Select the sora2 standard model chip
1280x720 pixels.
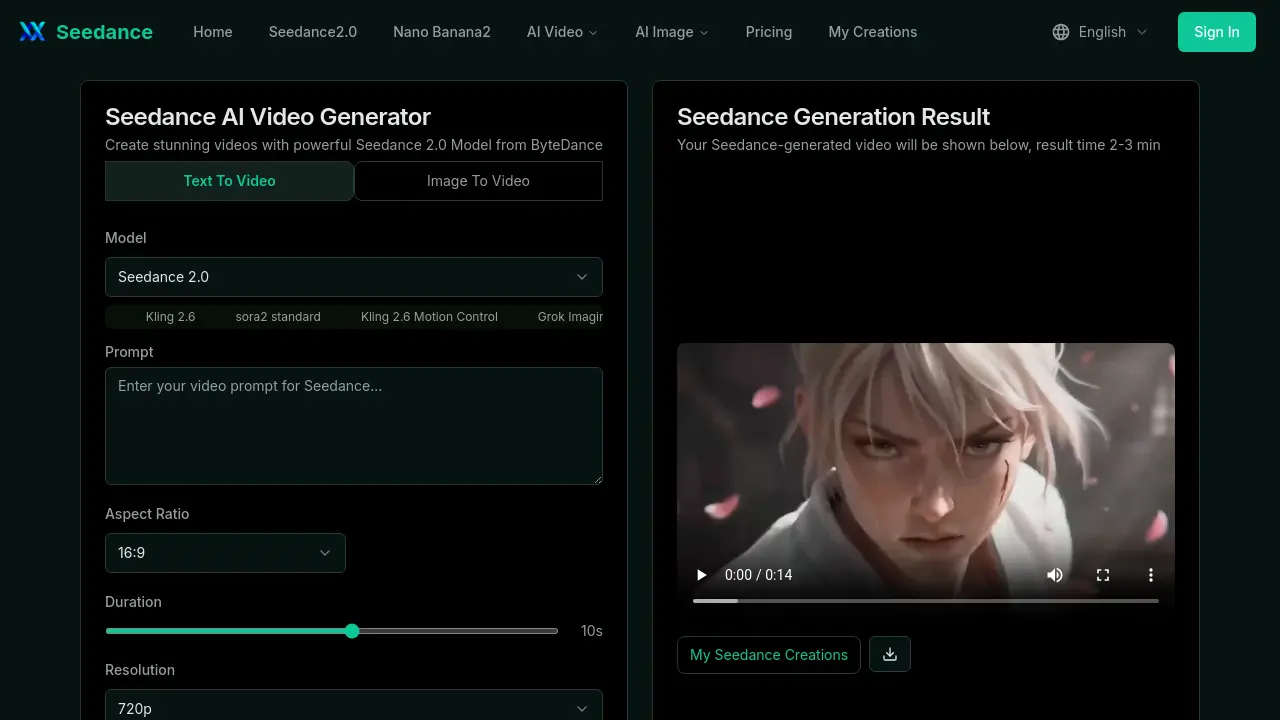pos(278,317)
